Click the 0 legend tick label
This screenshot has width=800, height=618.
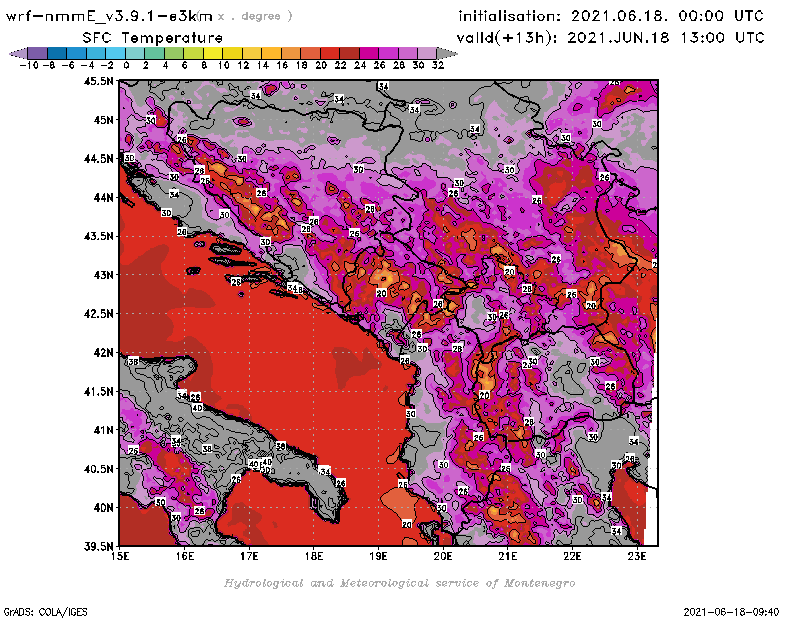point(126,65)
